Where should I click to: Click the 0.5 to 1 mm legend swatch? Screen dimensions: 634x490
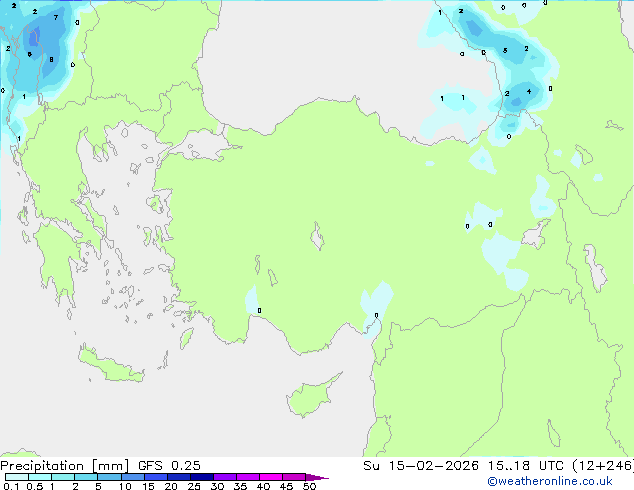coord(40,477)
